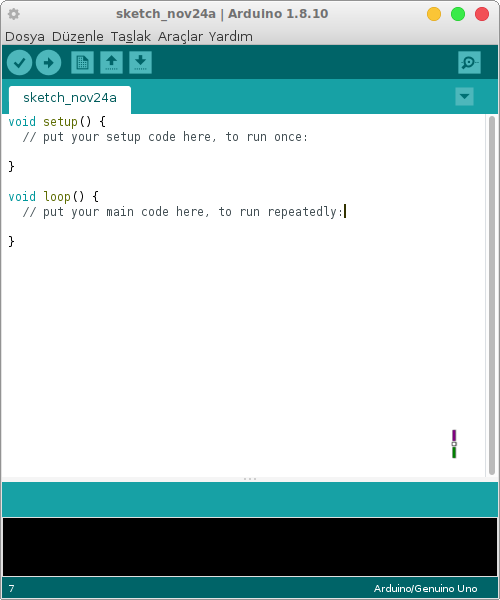
Task: Click the gear icon in the title bar
Action: click(14, 14)
